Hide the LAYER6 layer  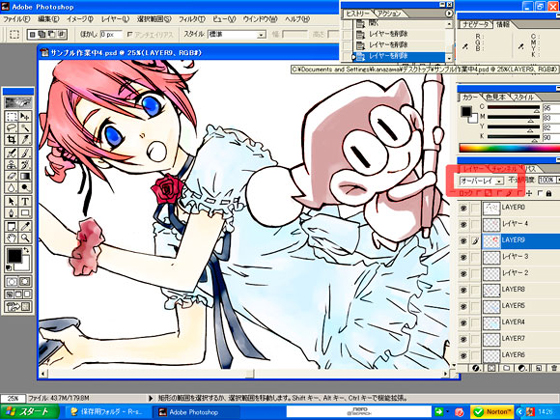[463, 355]
